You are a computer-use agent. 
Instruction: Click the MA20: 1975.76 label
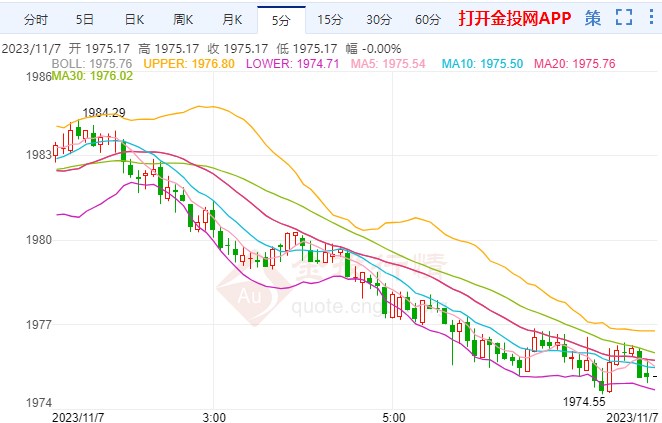click(x=575, y=64)
